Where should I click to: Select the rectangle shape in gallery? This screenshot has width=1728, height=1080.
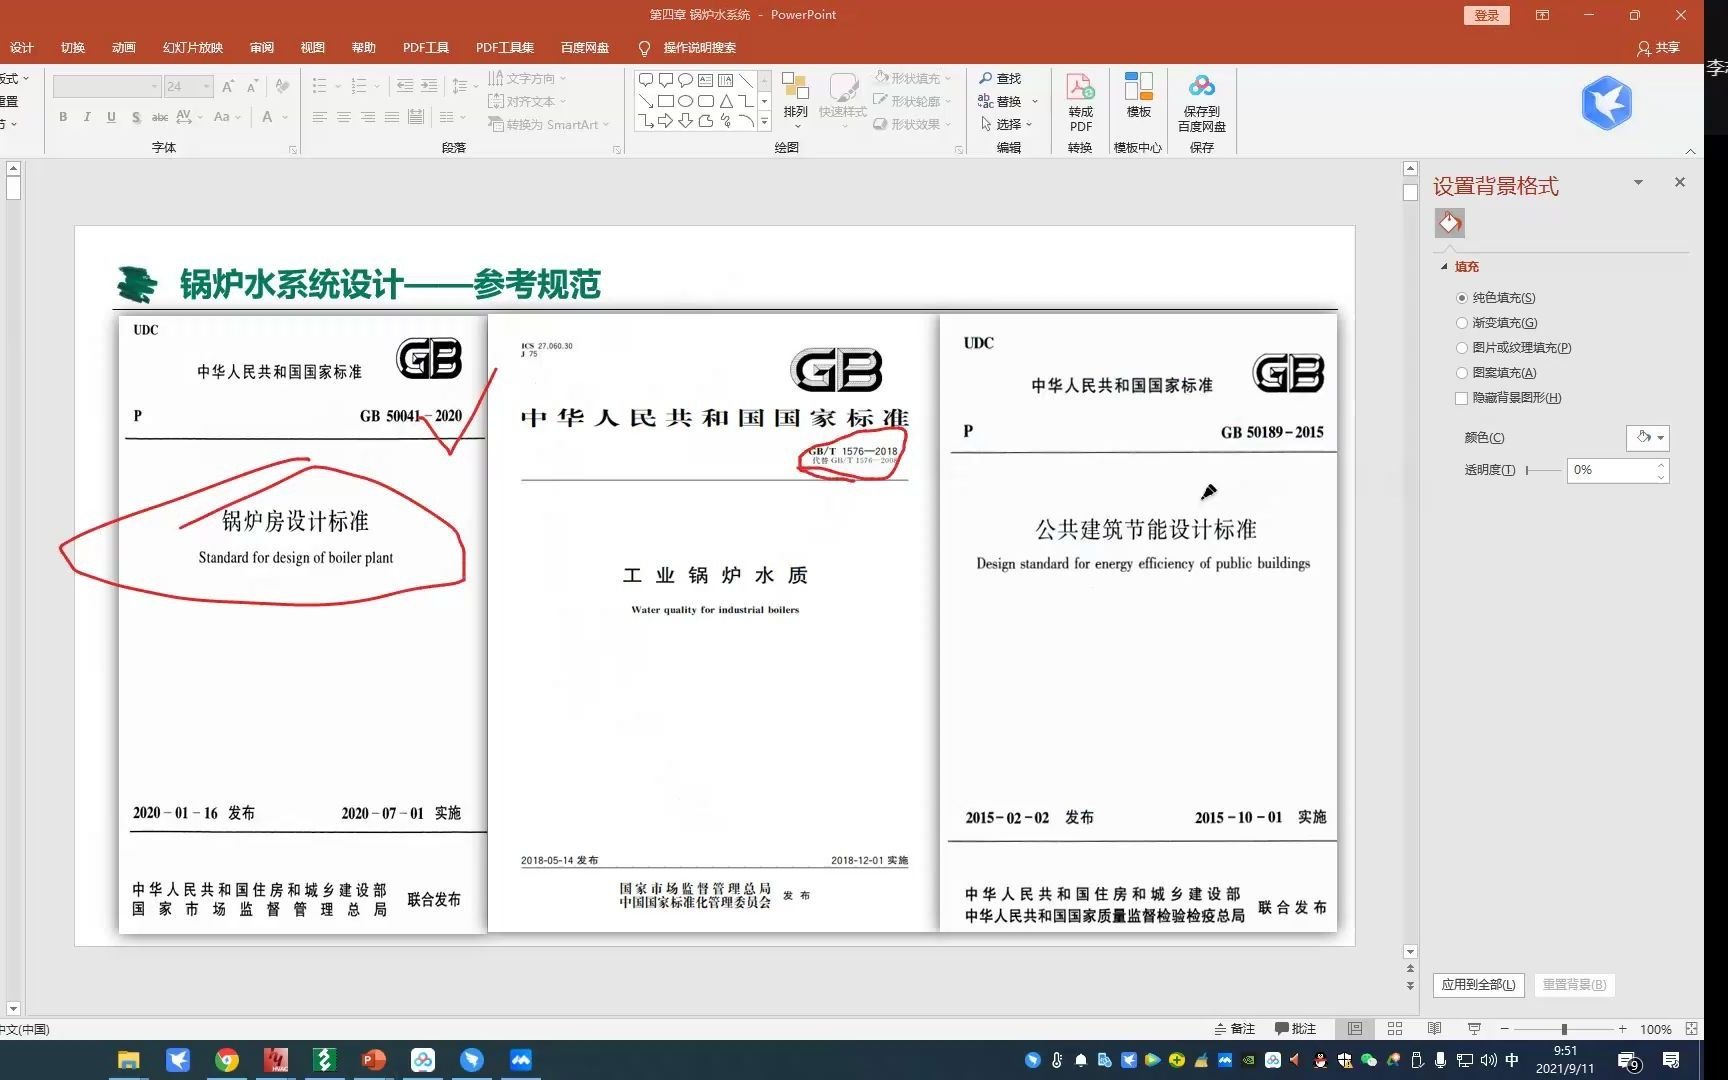(x=666, y=101)
